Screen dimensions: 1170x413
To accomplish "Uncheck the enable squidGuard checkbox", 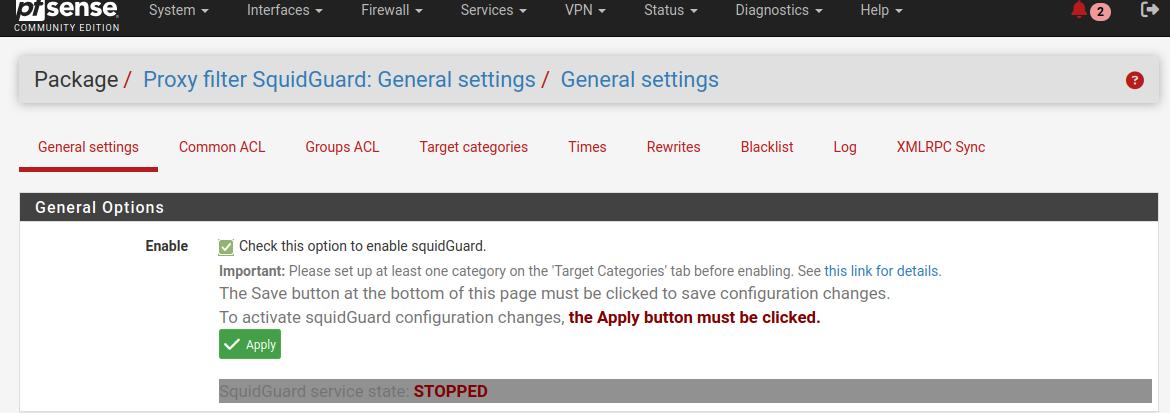I will click(x=226, y=247).
